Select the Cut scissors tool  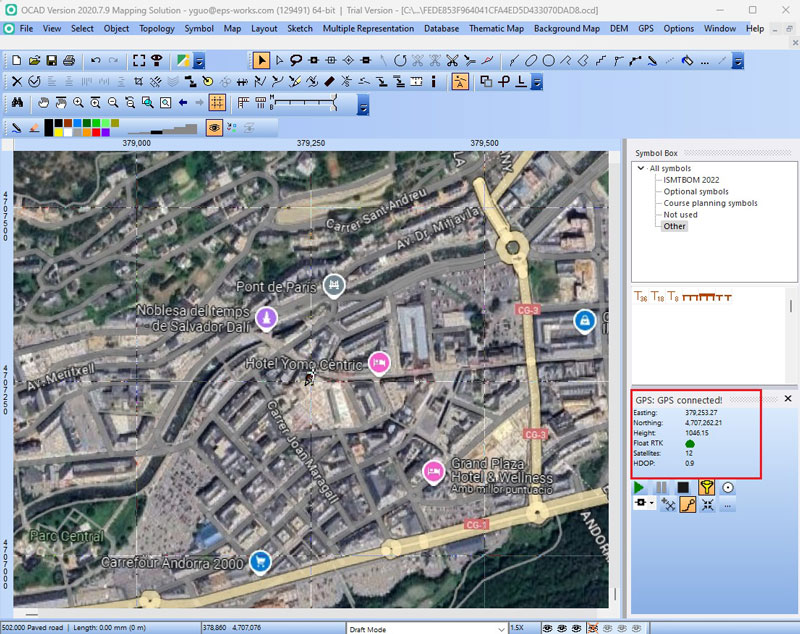(453, 61)
